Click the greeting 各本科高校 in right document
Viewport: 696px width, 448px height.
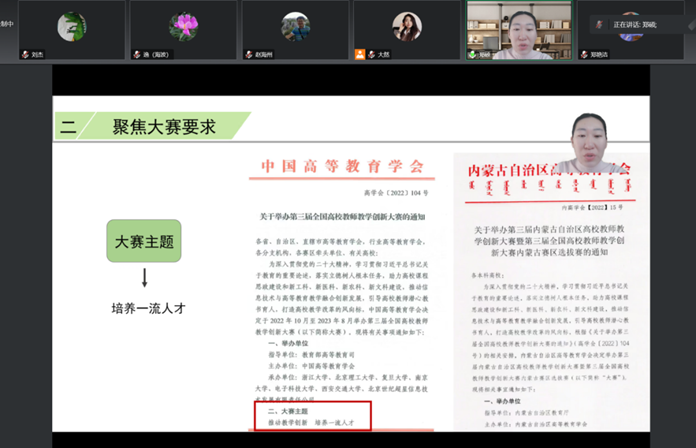click(x=487, y=276)
